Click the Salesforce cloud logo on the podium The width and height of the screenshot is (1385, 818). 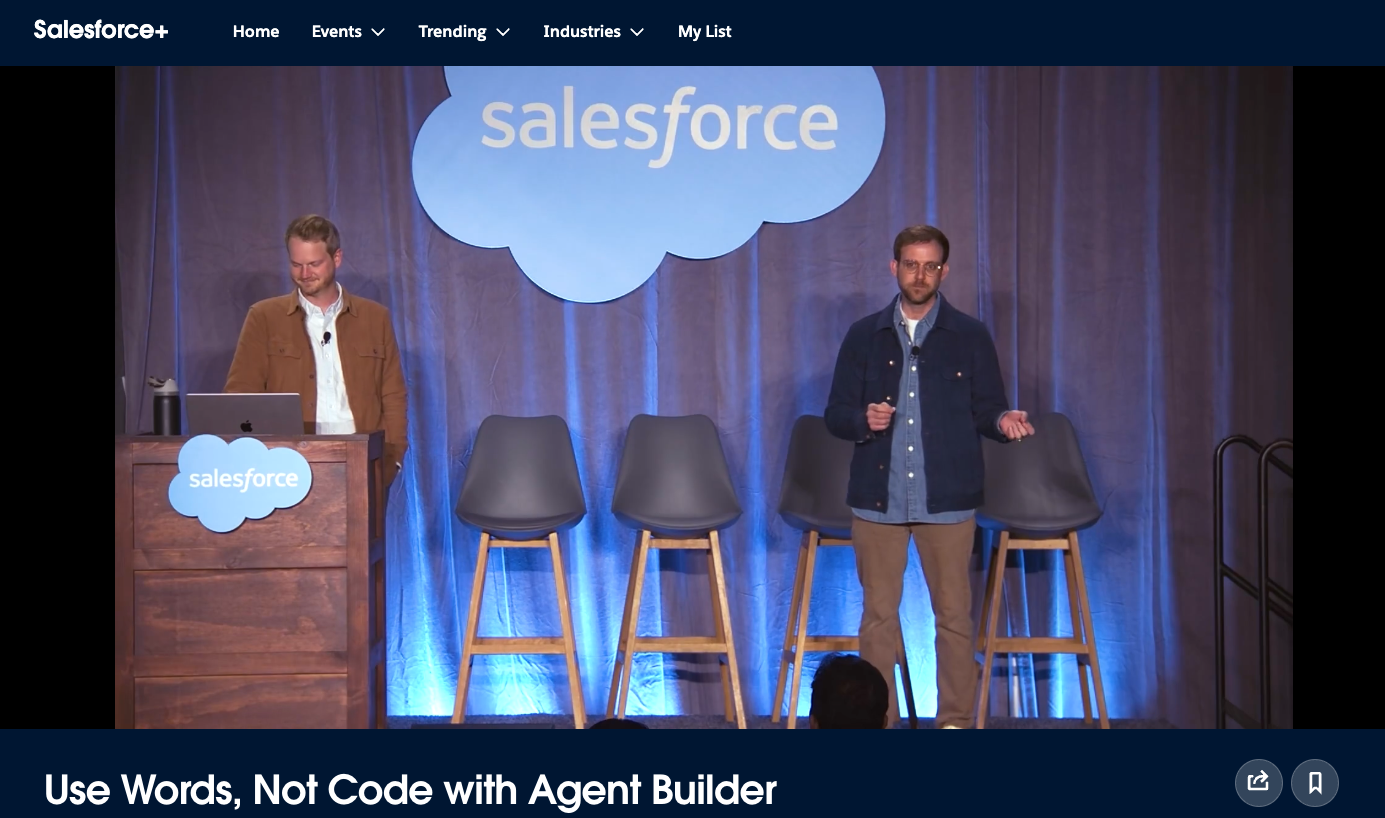[242, 481]
